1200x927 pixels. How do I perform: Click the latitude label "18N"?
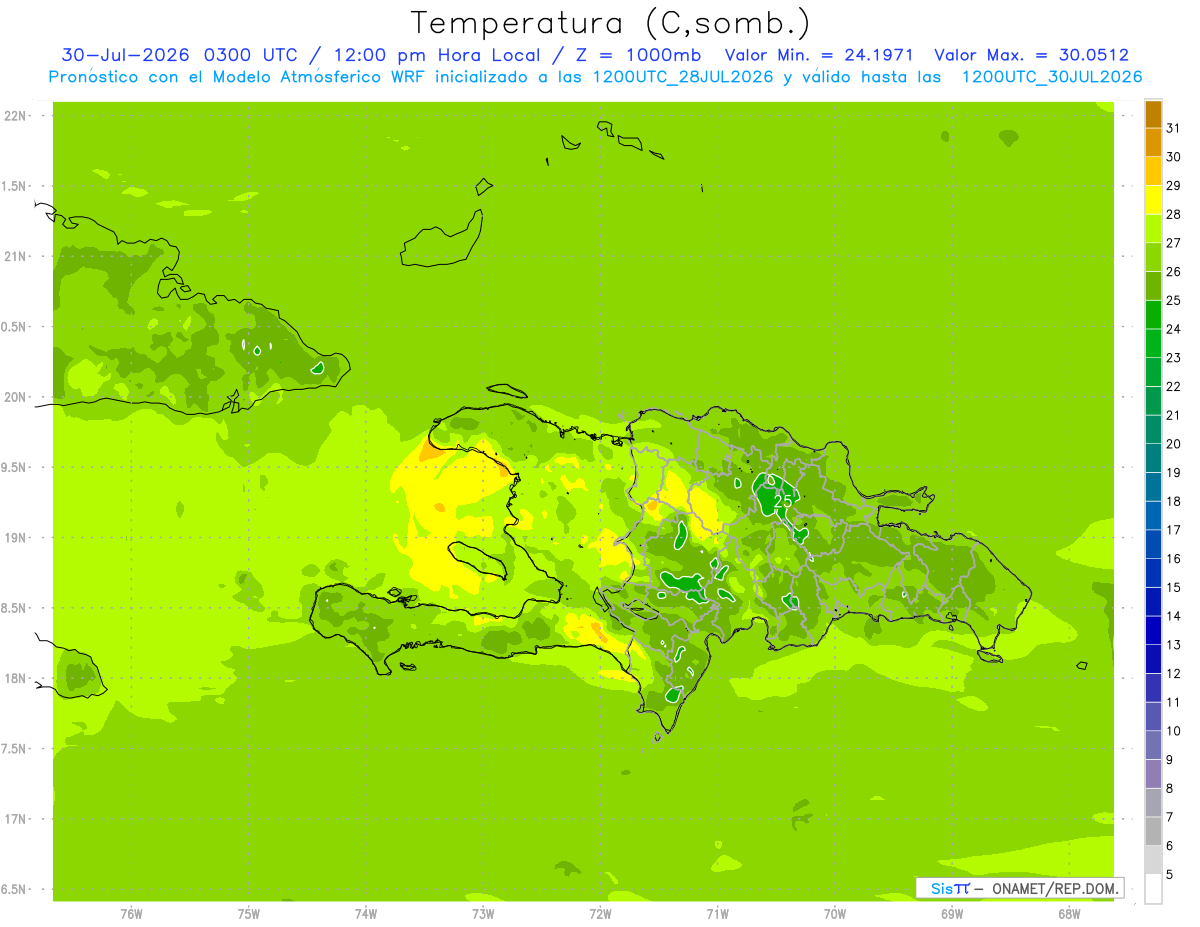[14, 679]
